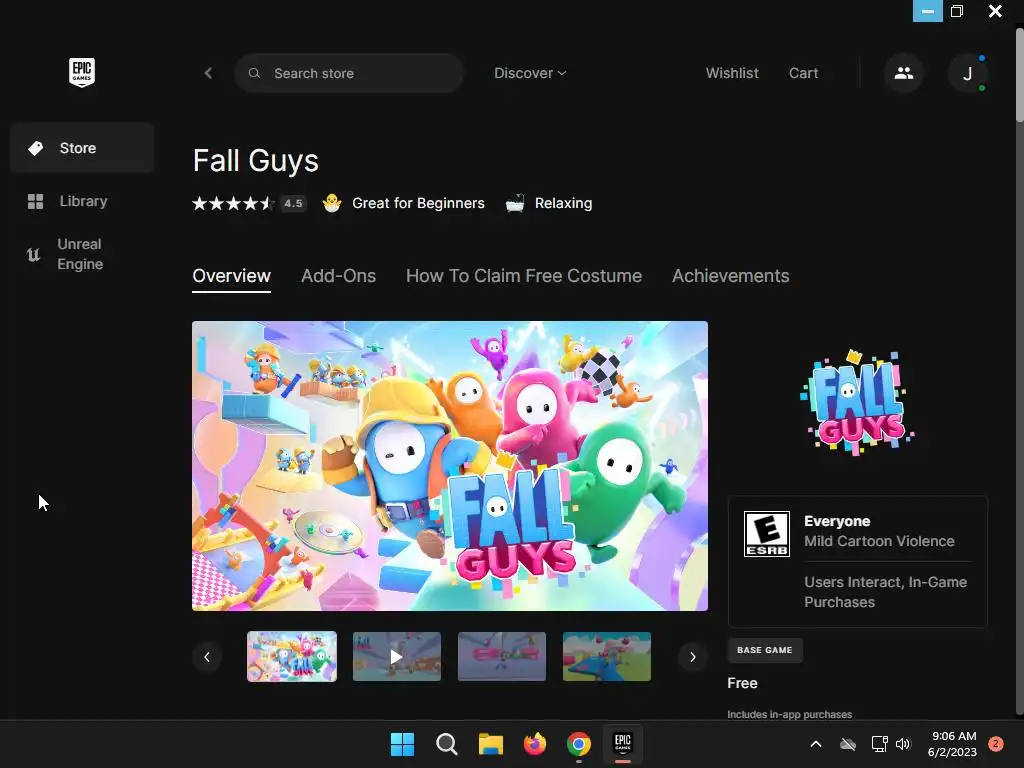Click the Fall Guys logo on right
The image size is (1024, 768).
point(857,402)
